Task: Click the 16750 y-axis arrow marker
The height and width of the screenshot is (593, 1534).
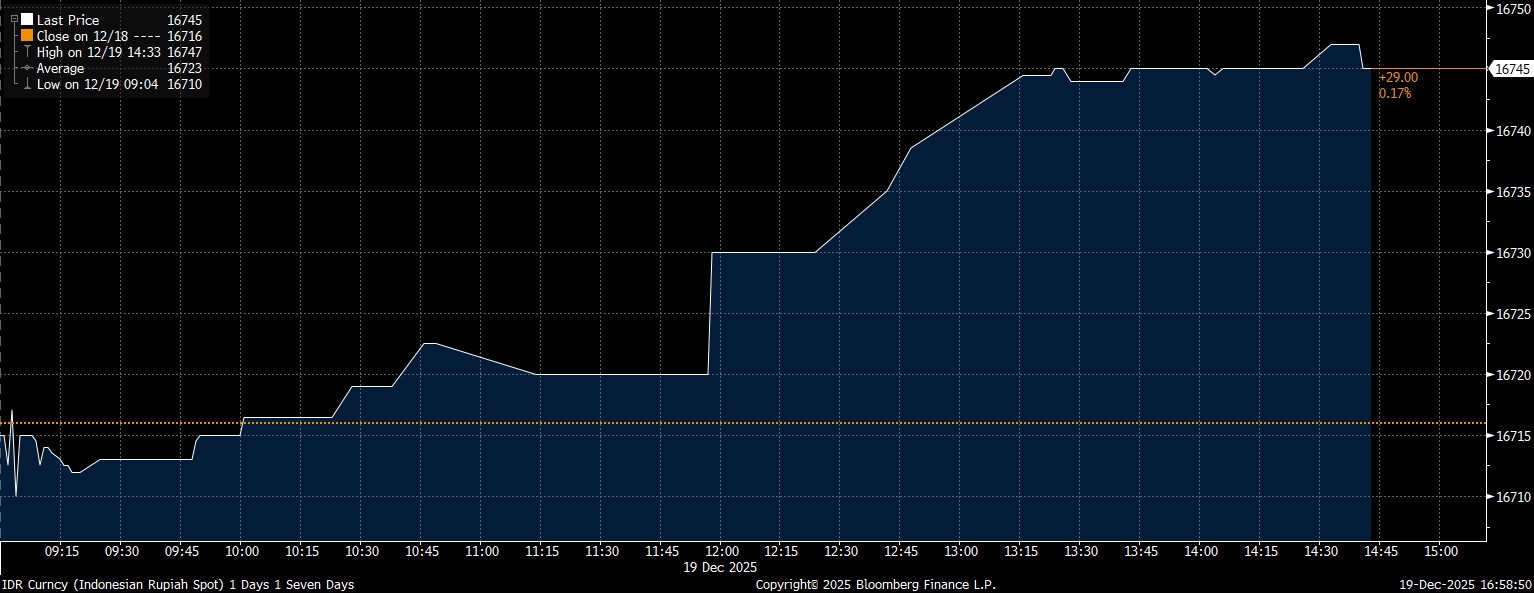Action: pos(1489,8)
